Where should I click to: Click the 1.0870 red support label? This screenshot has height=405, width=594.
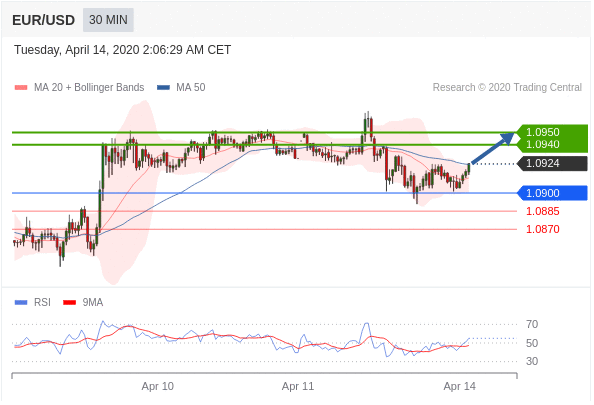point(542,229)
